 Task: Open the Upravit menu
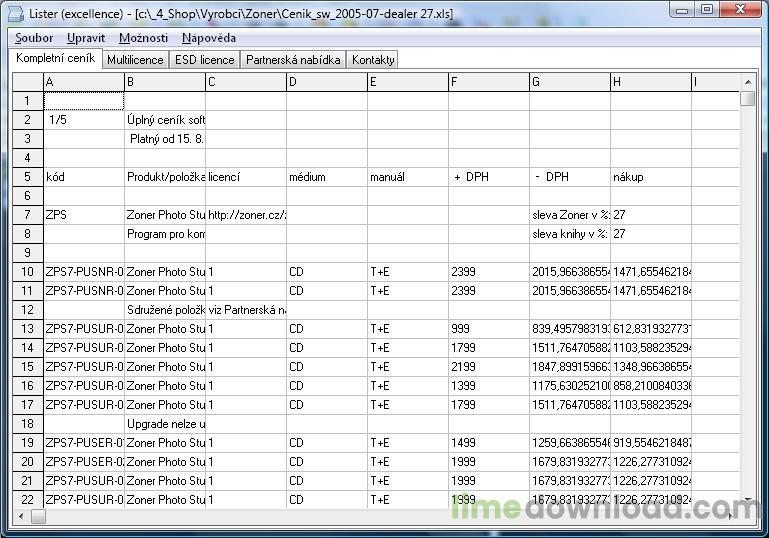tap(86, 38)
